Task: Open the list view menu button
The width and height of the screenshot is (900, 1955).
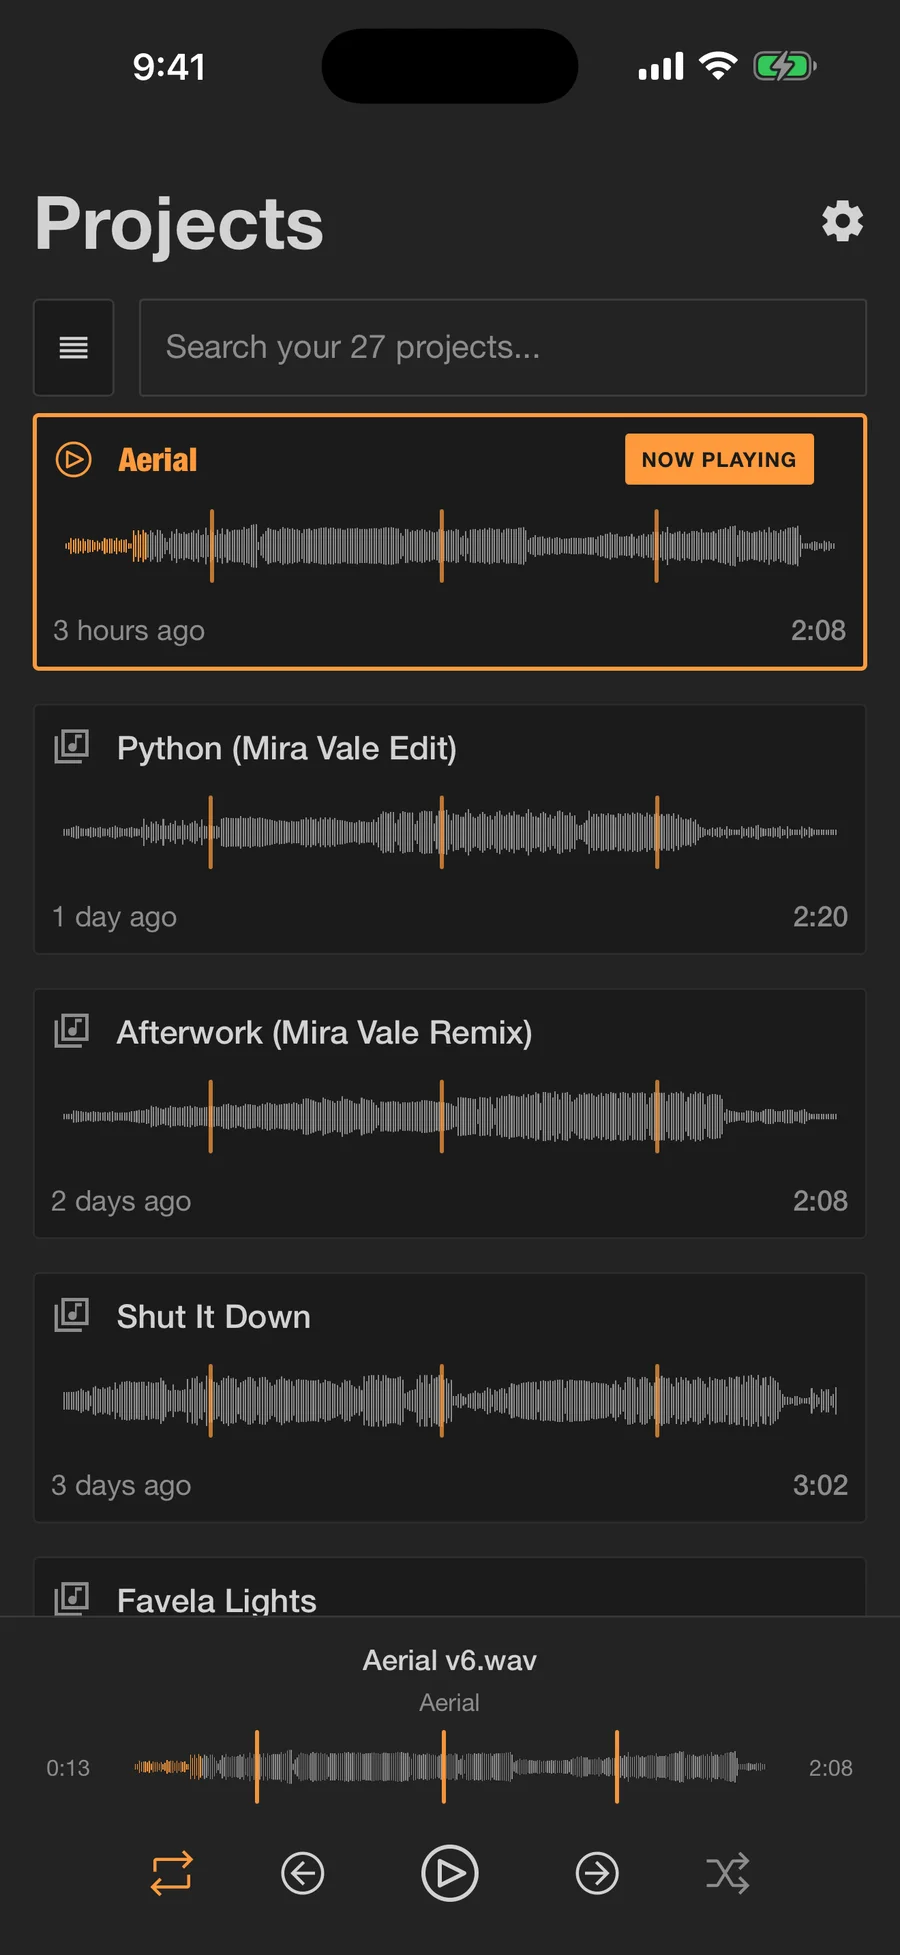Action: [x=73, y=348]
